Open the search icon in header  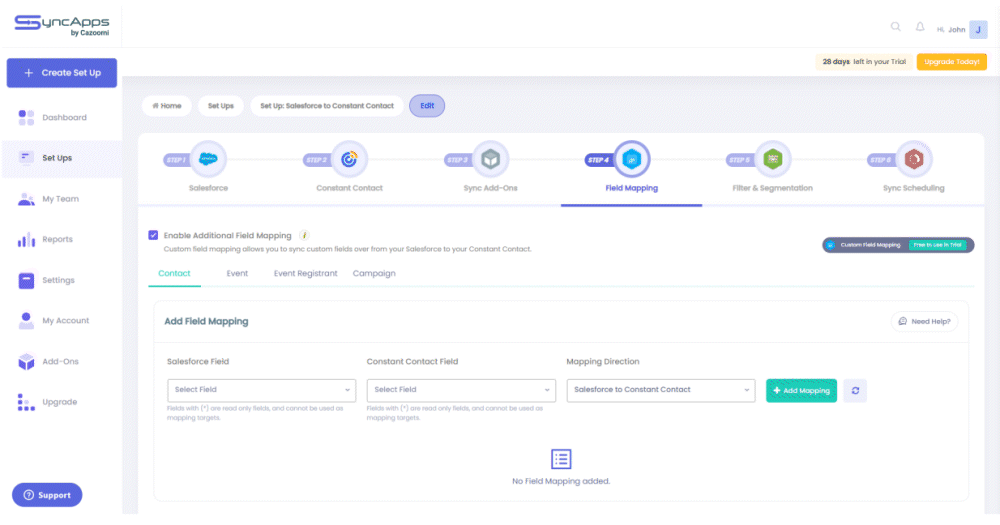pyautogui.click(x=895, y=27)
